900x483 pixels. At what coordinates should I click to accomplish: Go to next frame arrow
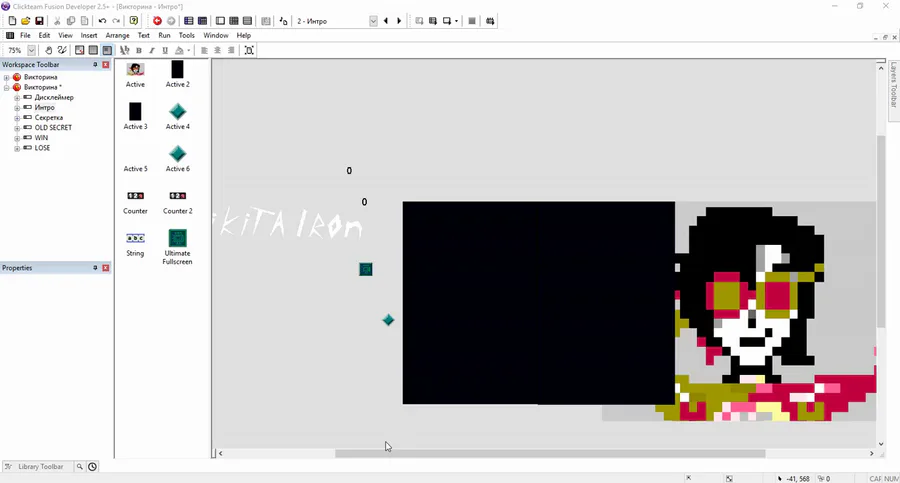coord(399,21)
